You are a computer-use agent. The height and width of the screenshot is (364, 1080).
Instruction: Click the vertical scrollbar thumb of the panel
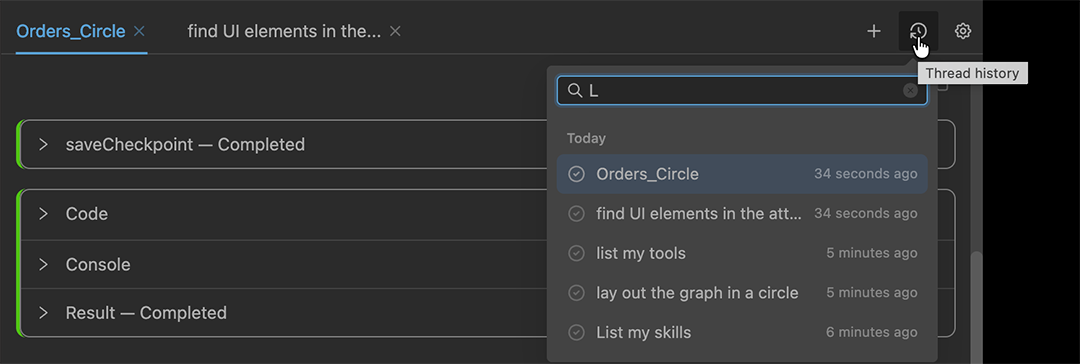point(976,307)
